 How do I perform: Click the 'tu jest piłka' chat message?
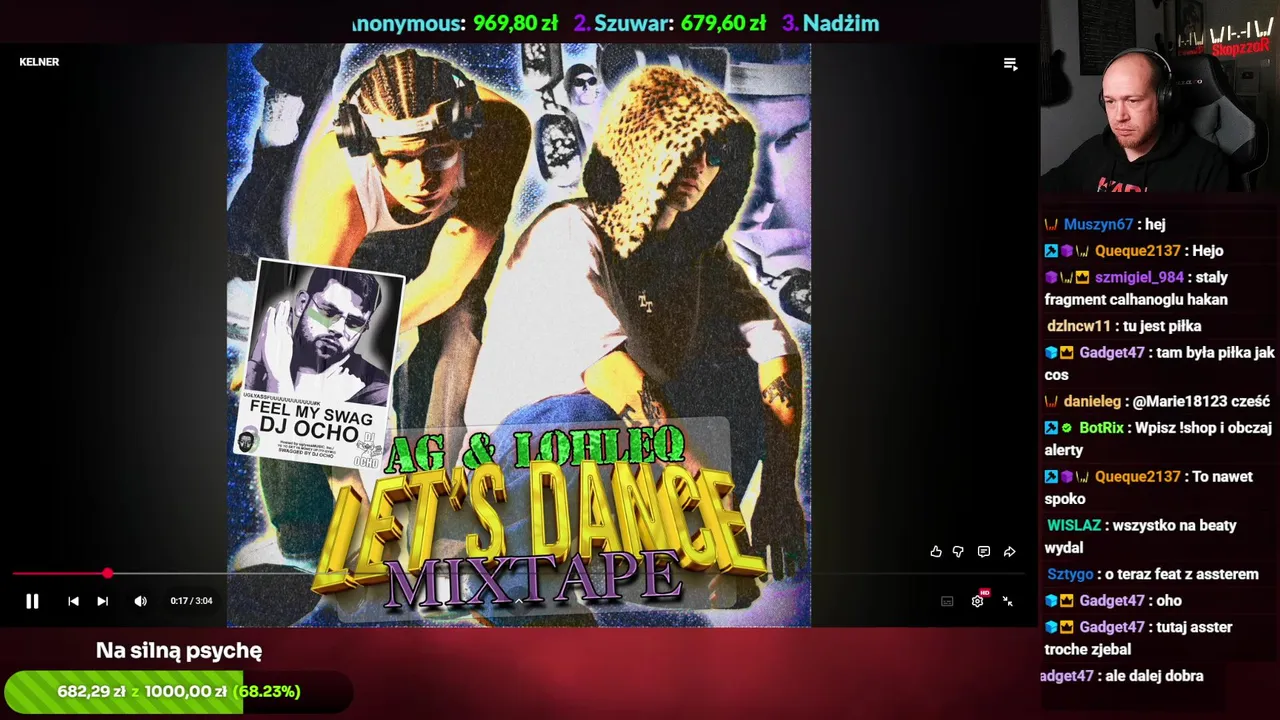click(x=1162, y=326)
